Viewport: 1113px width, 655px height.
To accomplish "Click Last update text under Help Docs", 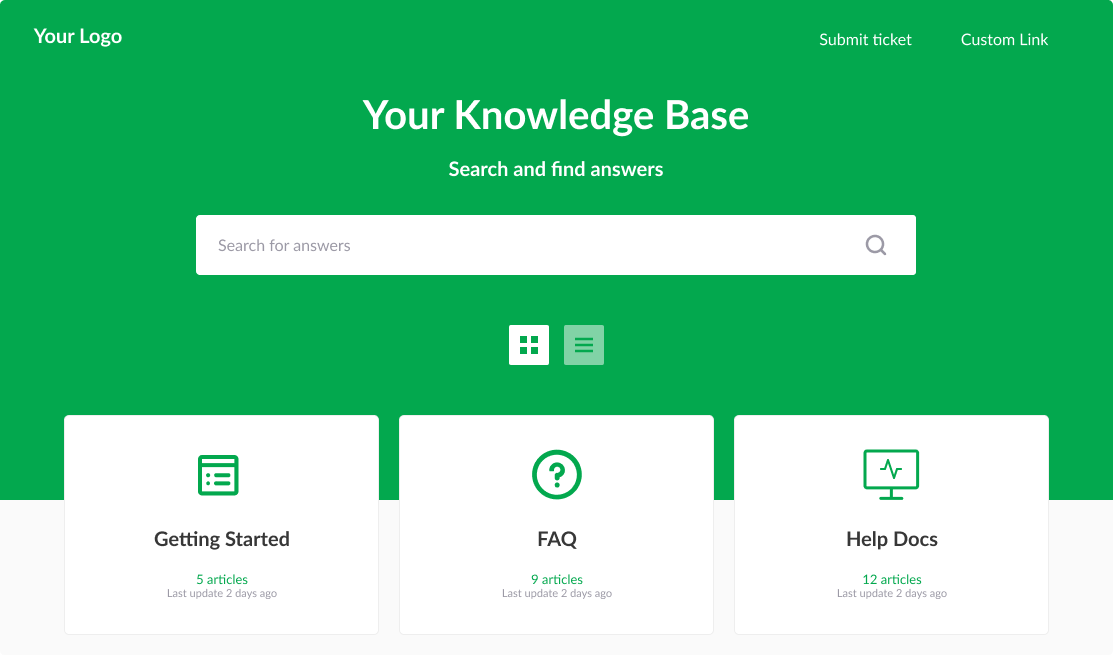I will pyautogui.click(x=891, y=594).
